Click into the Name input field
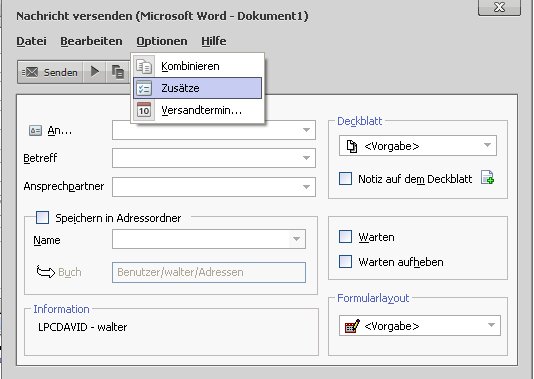This screenshot has width=534, height=379. tap(209, 239)
